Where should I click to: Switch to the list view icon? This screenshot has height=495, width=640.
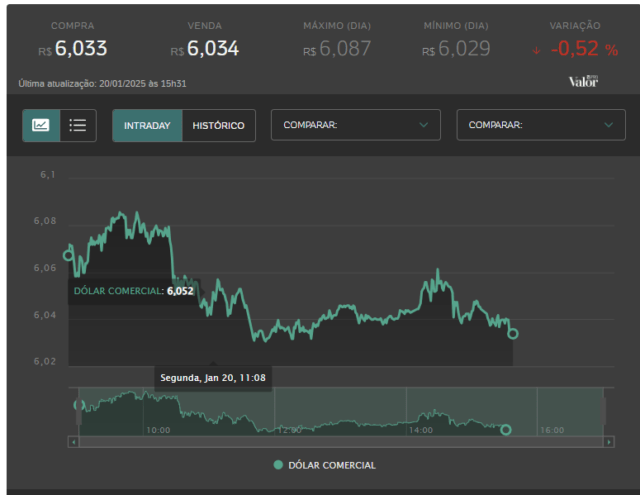pos(78,125)
